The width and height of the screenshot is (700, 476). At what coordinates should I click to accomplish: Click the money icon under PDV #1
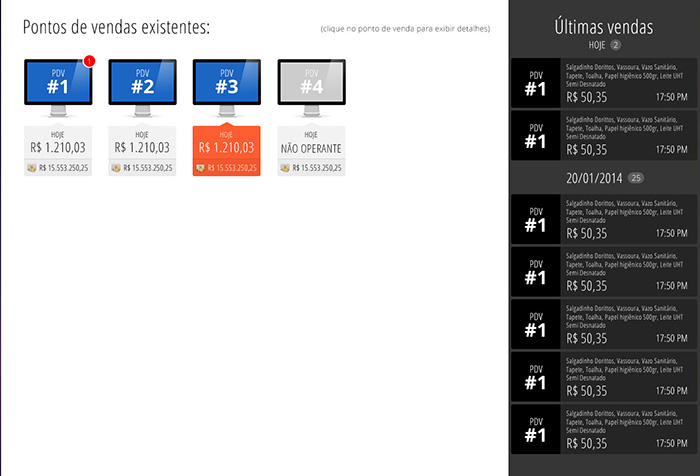click(31, 167)
